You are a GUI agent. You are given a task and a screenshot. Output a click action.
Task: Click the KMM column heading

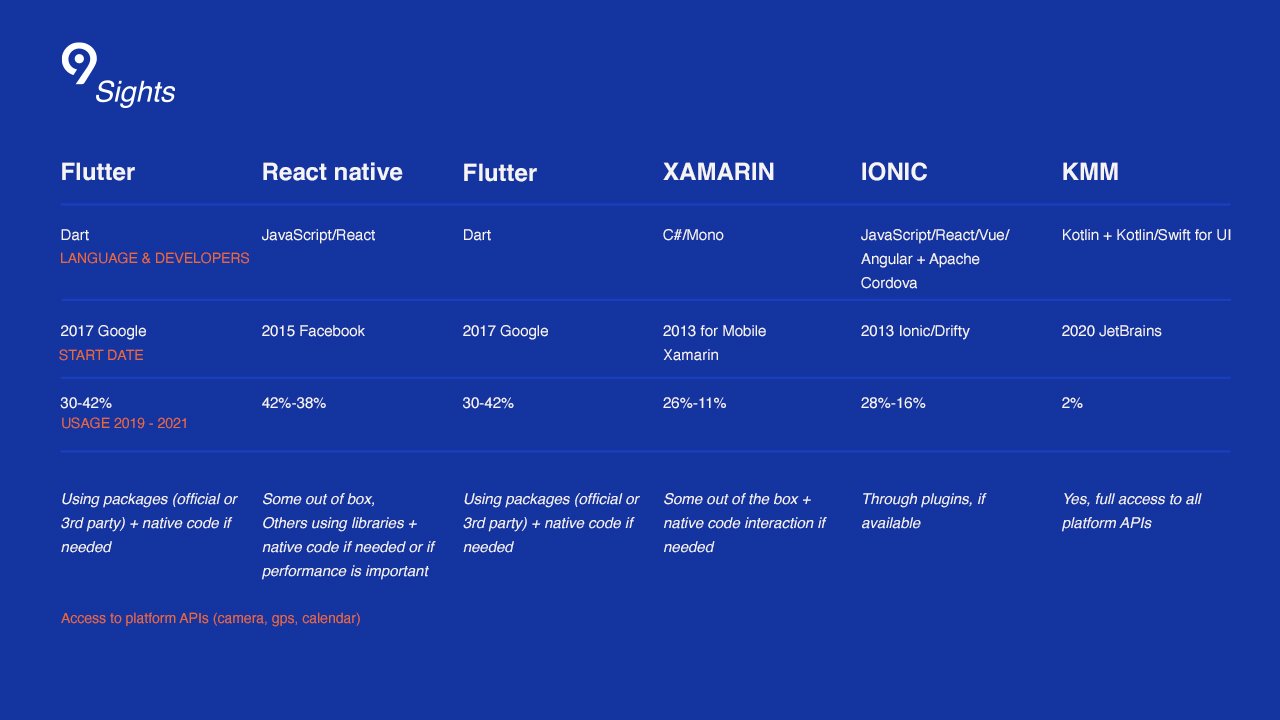1090,172
